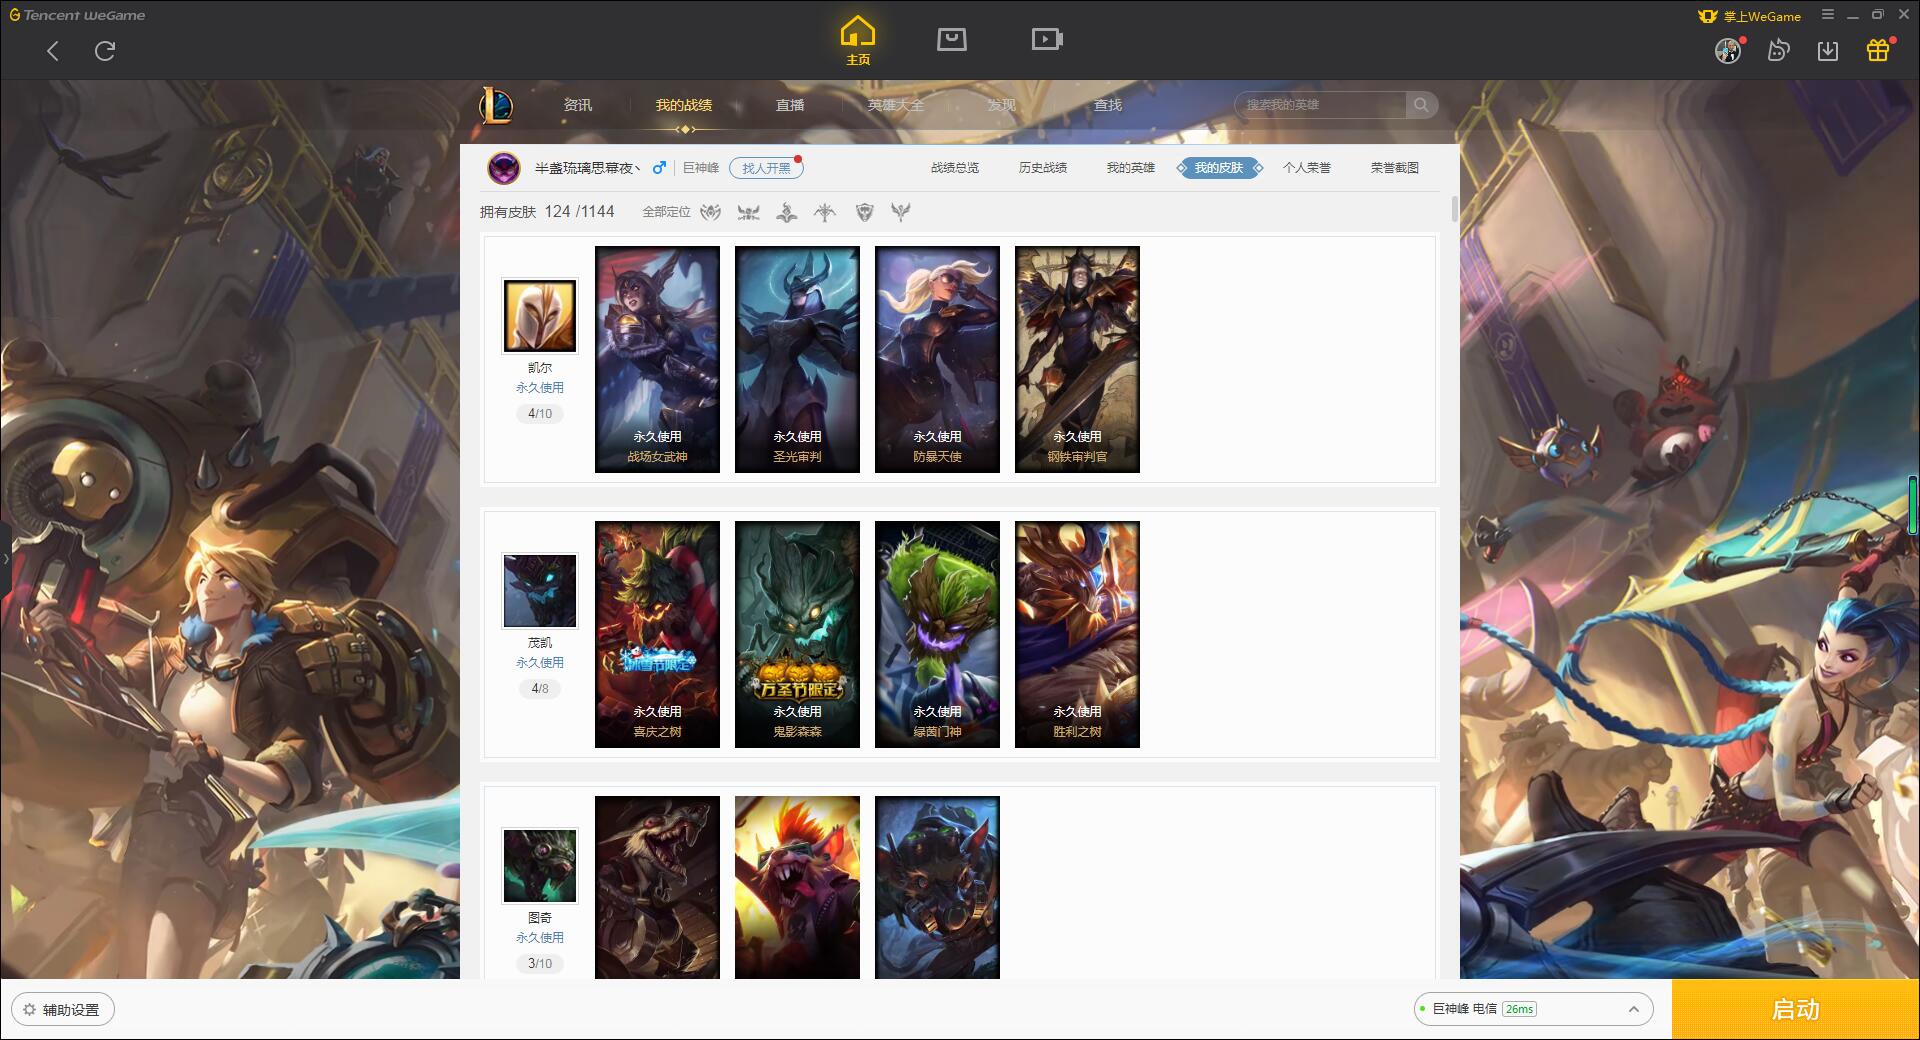Screen dimensions: 1920x1040
Task: Open the 鬼影森森 skin card
Action: [797, 634]
